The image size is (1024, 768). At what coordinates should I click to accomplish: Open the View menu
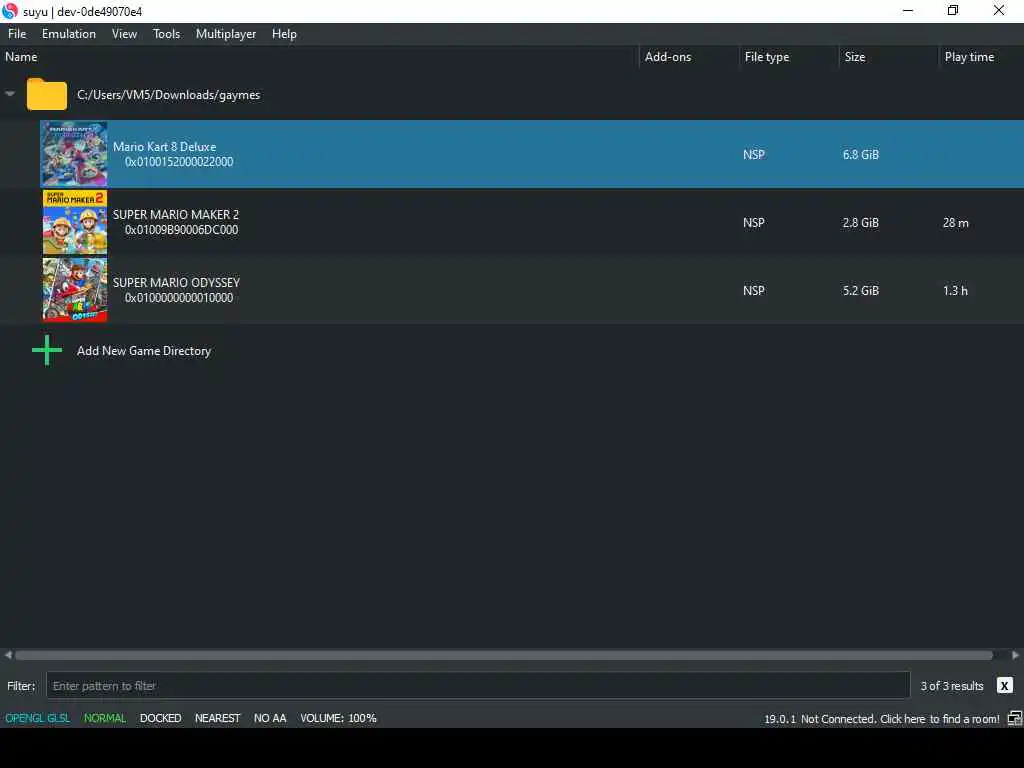pyautogui.click(x=124, y=34)
